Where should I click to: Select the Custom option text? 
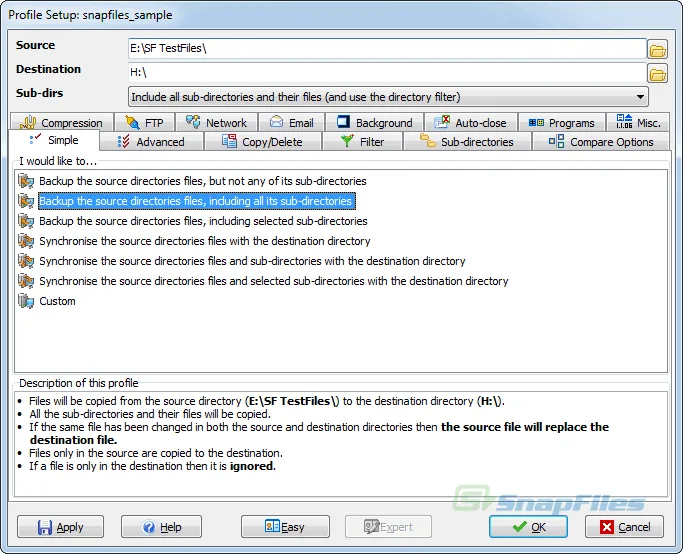57,301
